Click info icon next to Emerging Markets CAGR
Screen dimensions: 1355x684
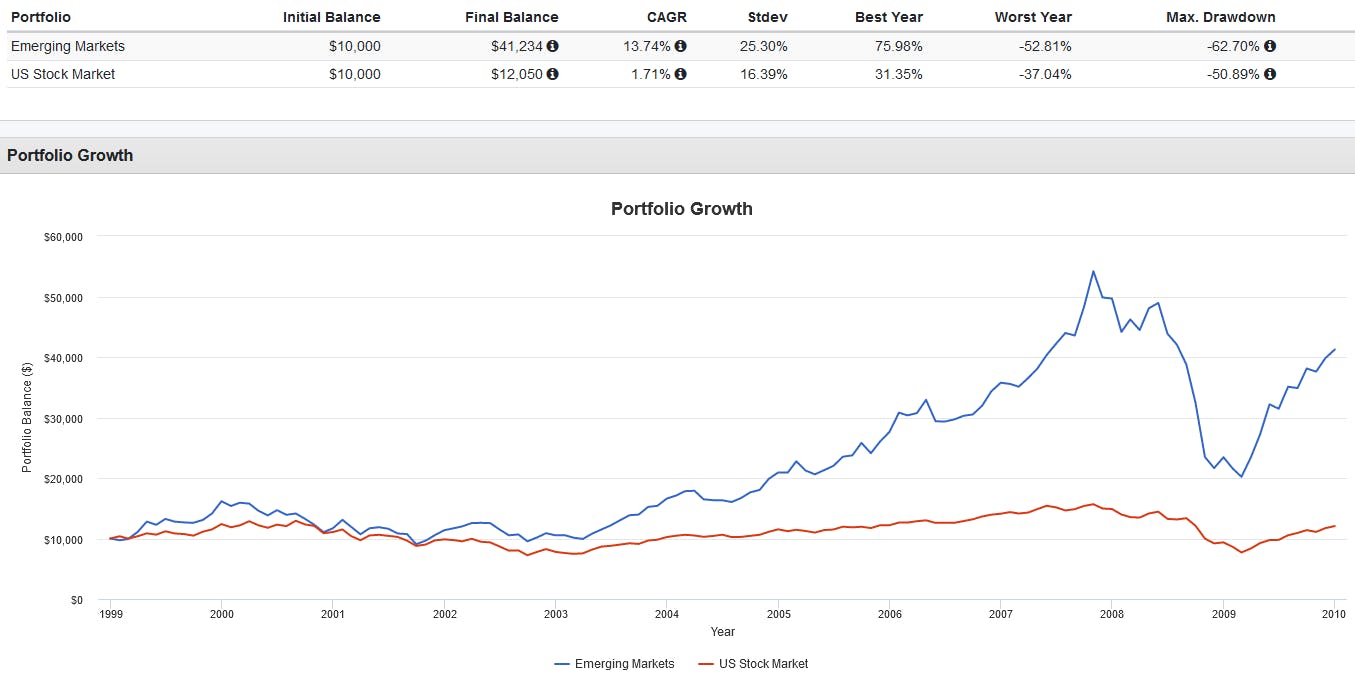(681, 46)
